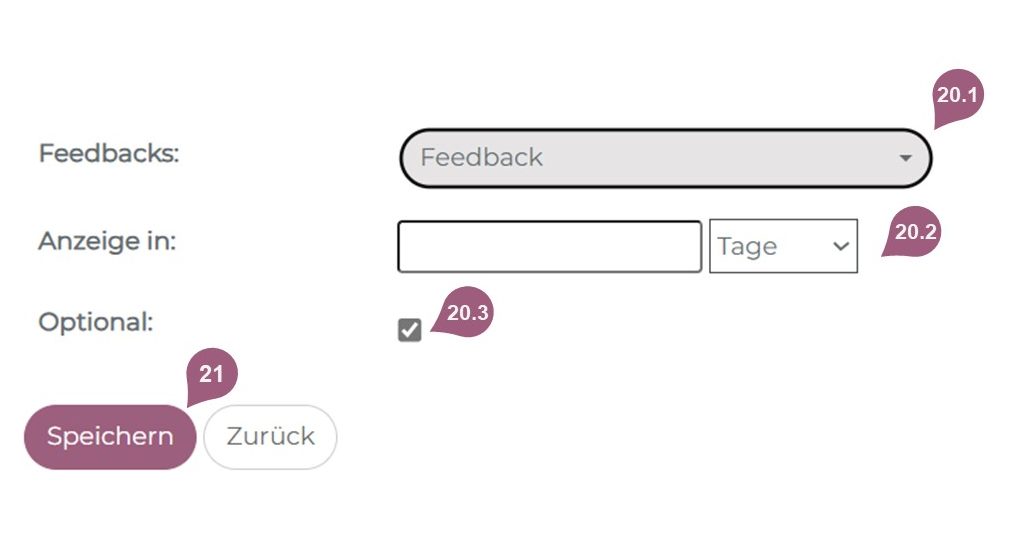Screen dimensions: 1036x537
Task: Click the 20.2 annotation marker
Action: coord(914,234)
